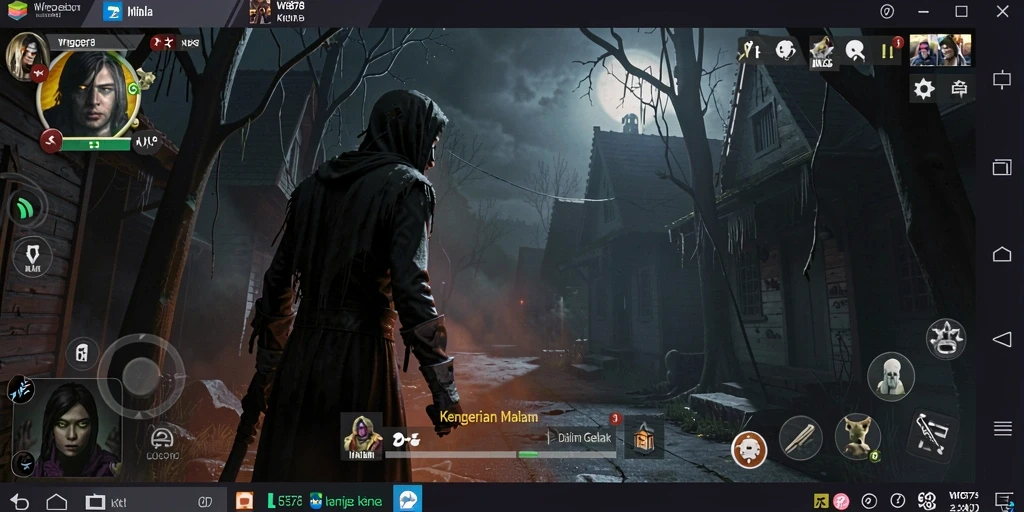1024x512 pixels.
Task: Tap the white skull ability button
Action: (891, 377)
